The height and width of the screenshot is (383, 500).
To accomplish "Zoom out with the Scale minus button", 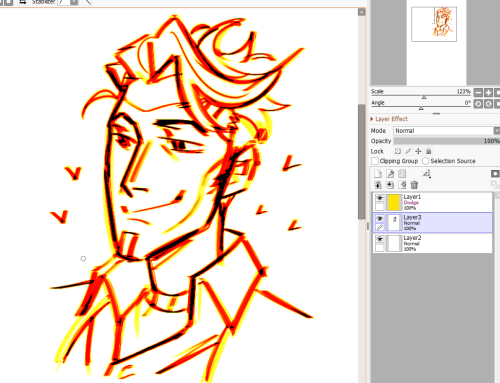I will 478,92.
